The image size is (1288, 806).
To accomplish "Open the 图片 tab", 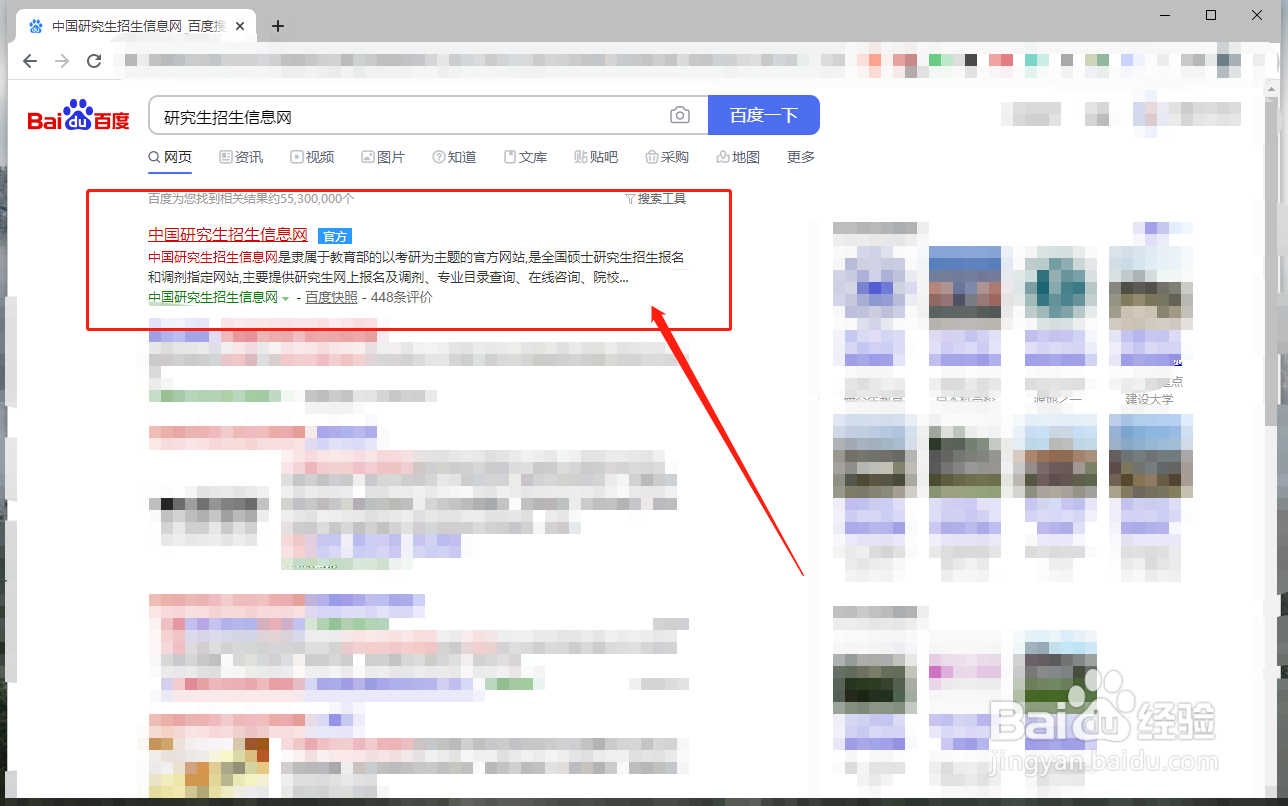I will tap(383, 157).
